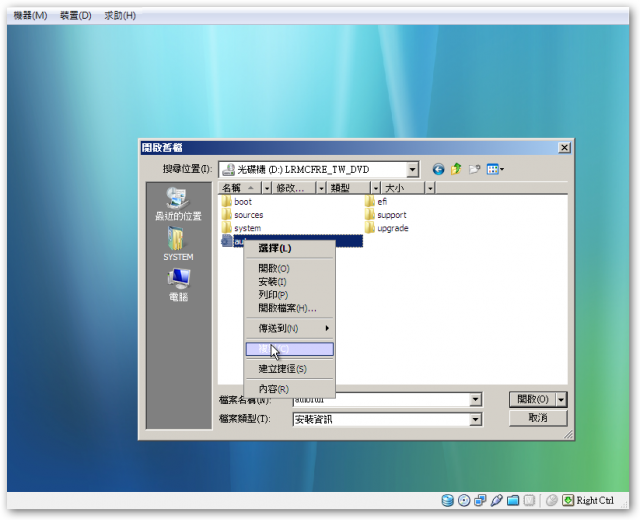The image size is (640, 520).
Task: Select the sources folder
Action: [x=242, y=215]
